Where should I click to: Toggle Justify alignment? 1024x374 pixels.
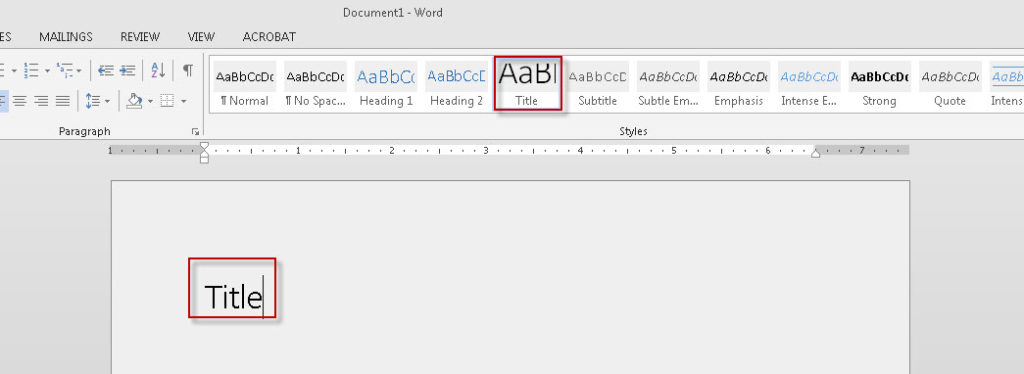coord(63,101)
